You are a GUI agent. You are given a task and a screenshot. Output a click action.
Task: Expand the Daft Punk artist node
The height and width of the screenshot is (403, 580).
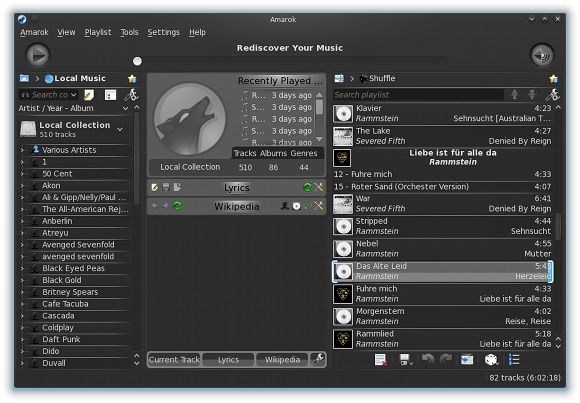point(23,339)
